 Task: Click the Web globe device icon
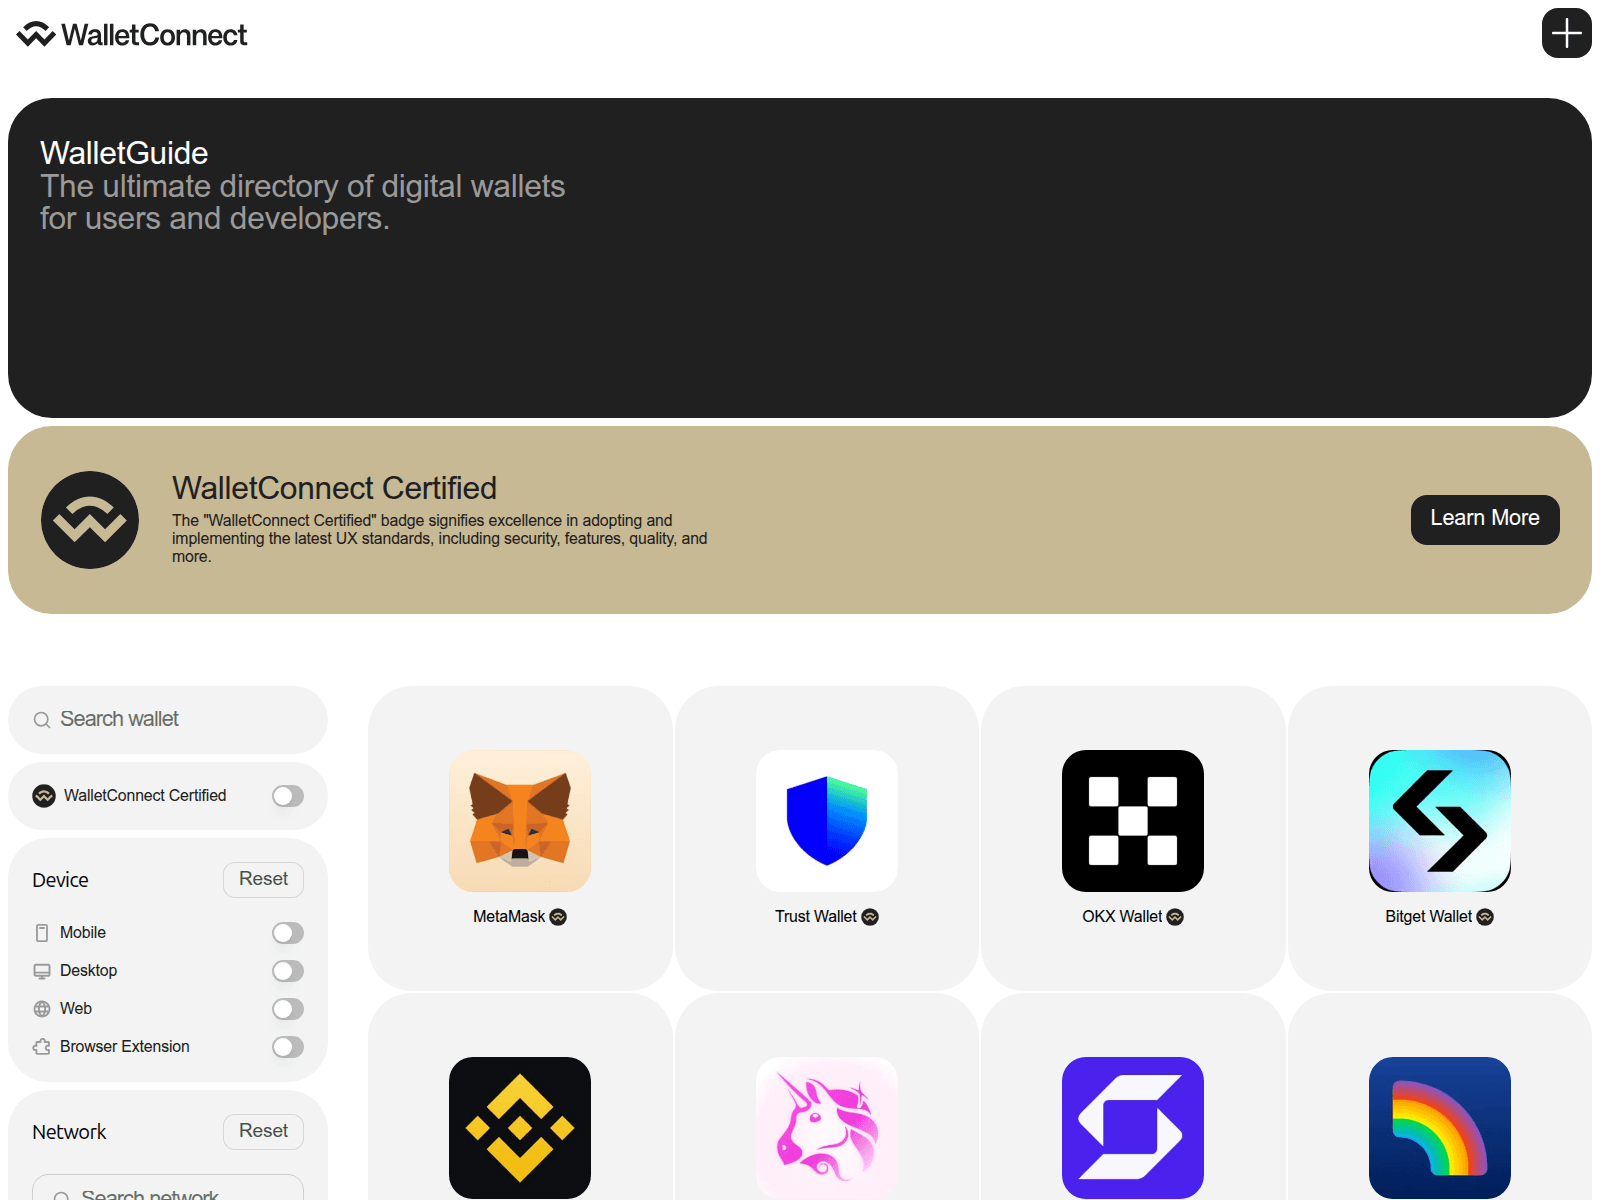tap(42, 1009)
